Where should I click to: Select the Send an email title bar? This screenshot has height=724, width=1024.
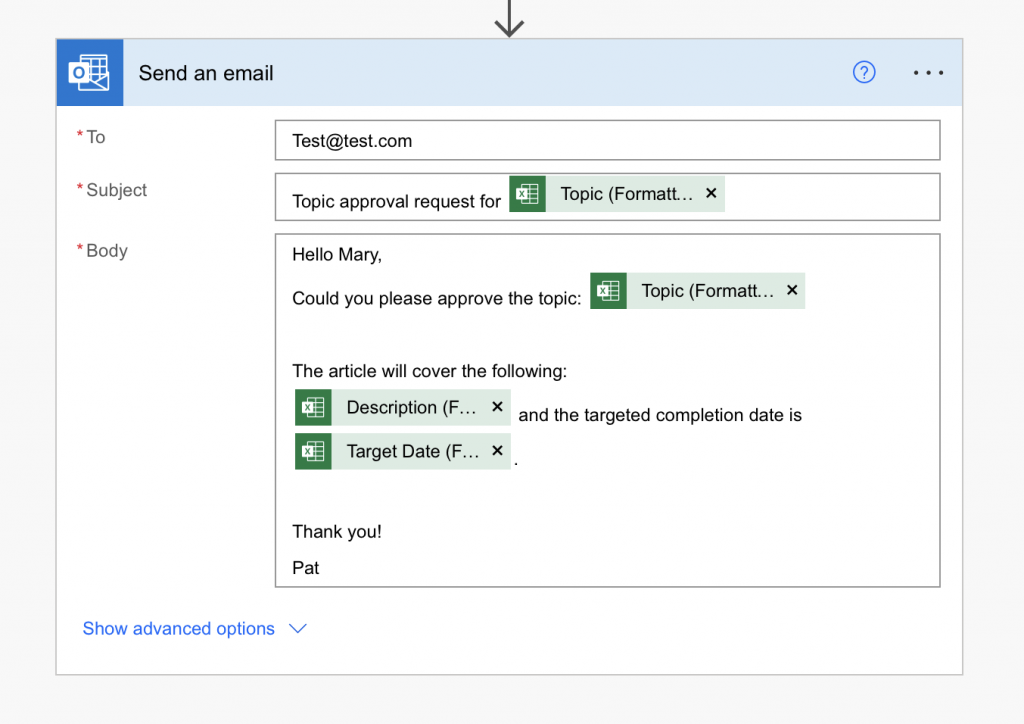click(x=206, y=72)
